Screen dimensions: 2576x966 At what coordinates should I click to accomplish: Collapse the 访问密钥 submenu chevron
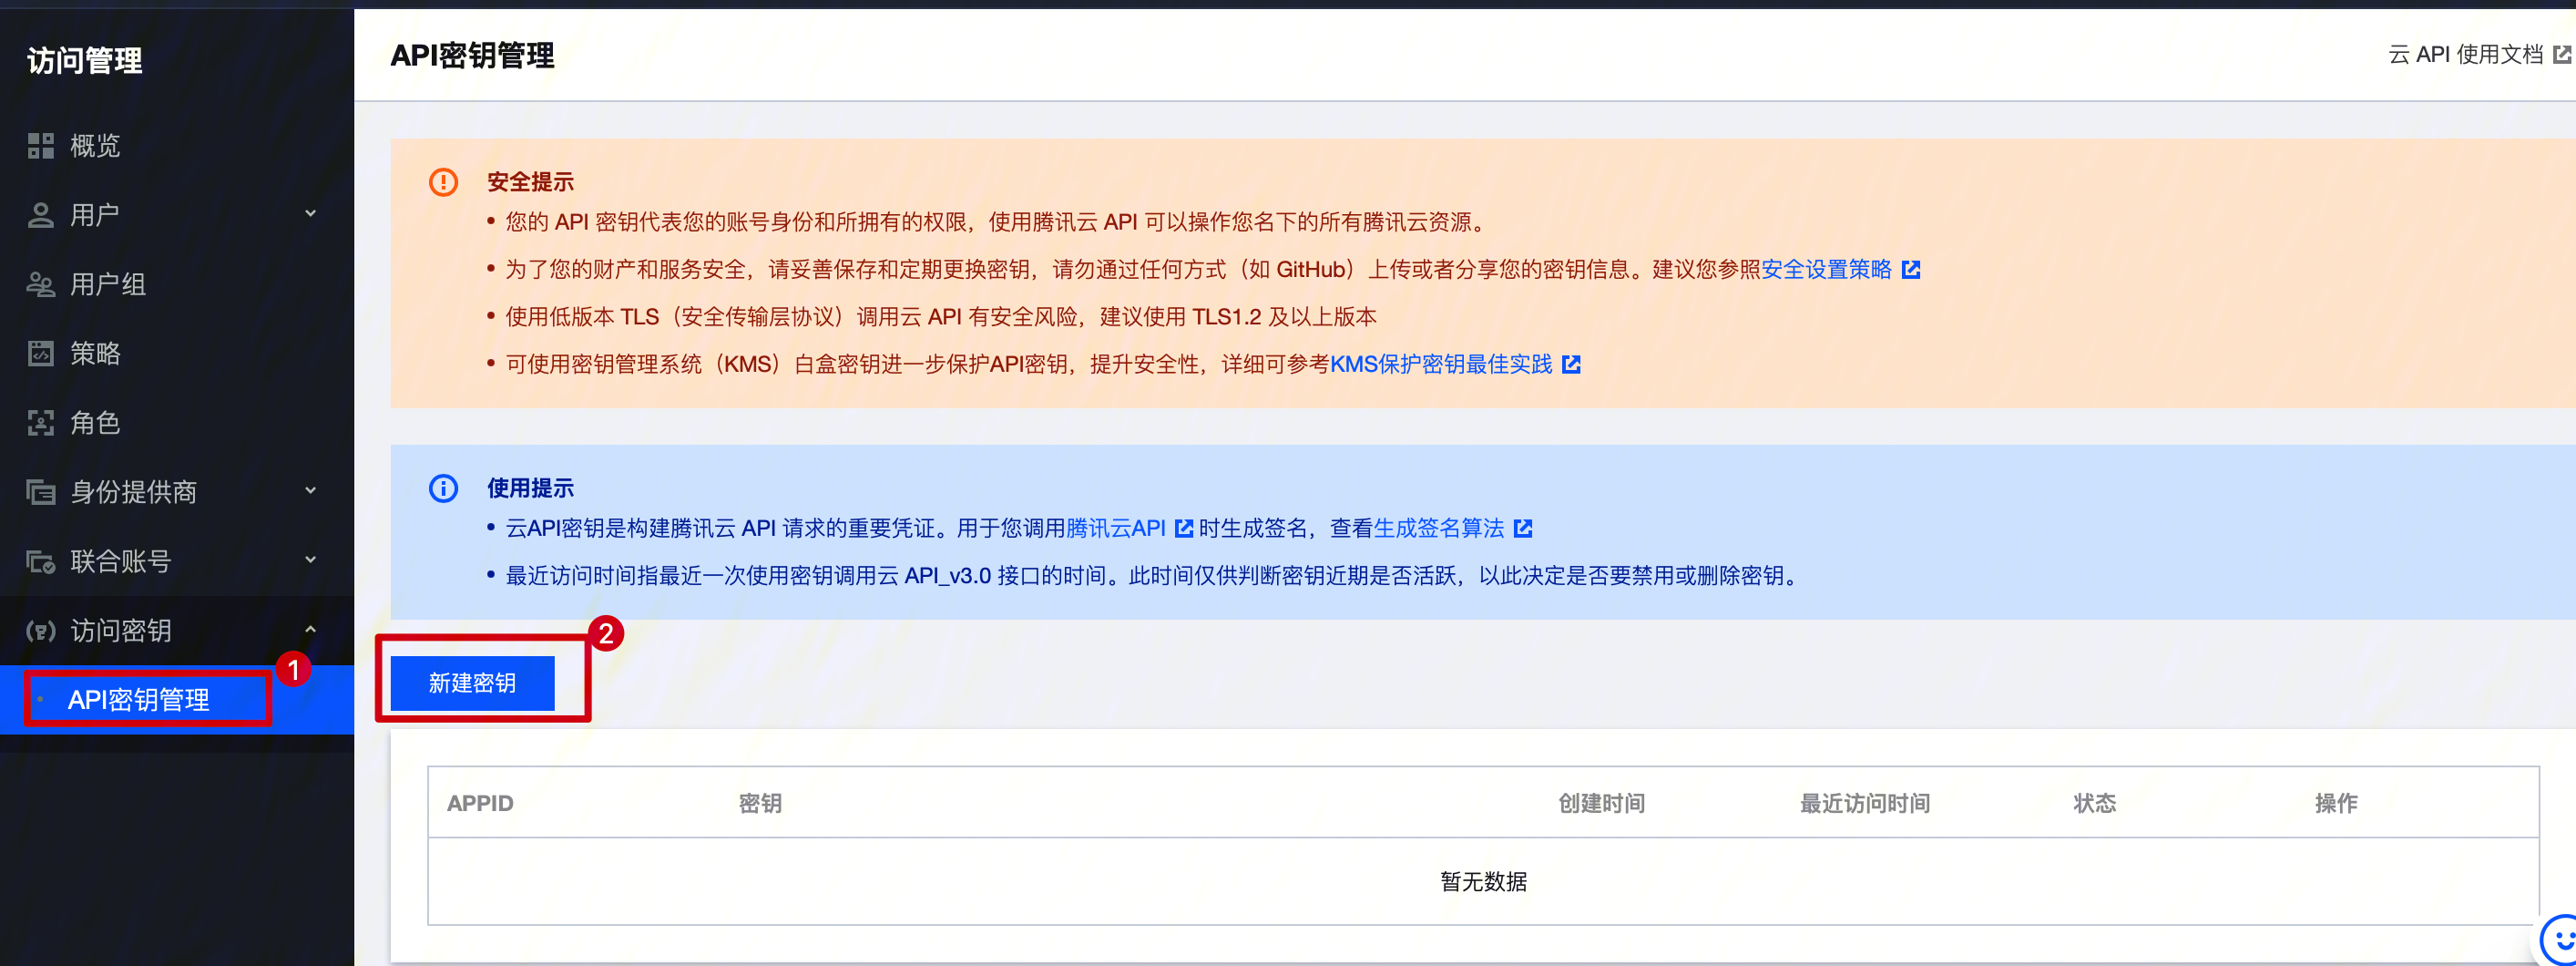click(x=310, y=630)
